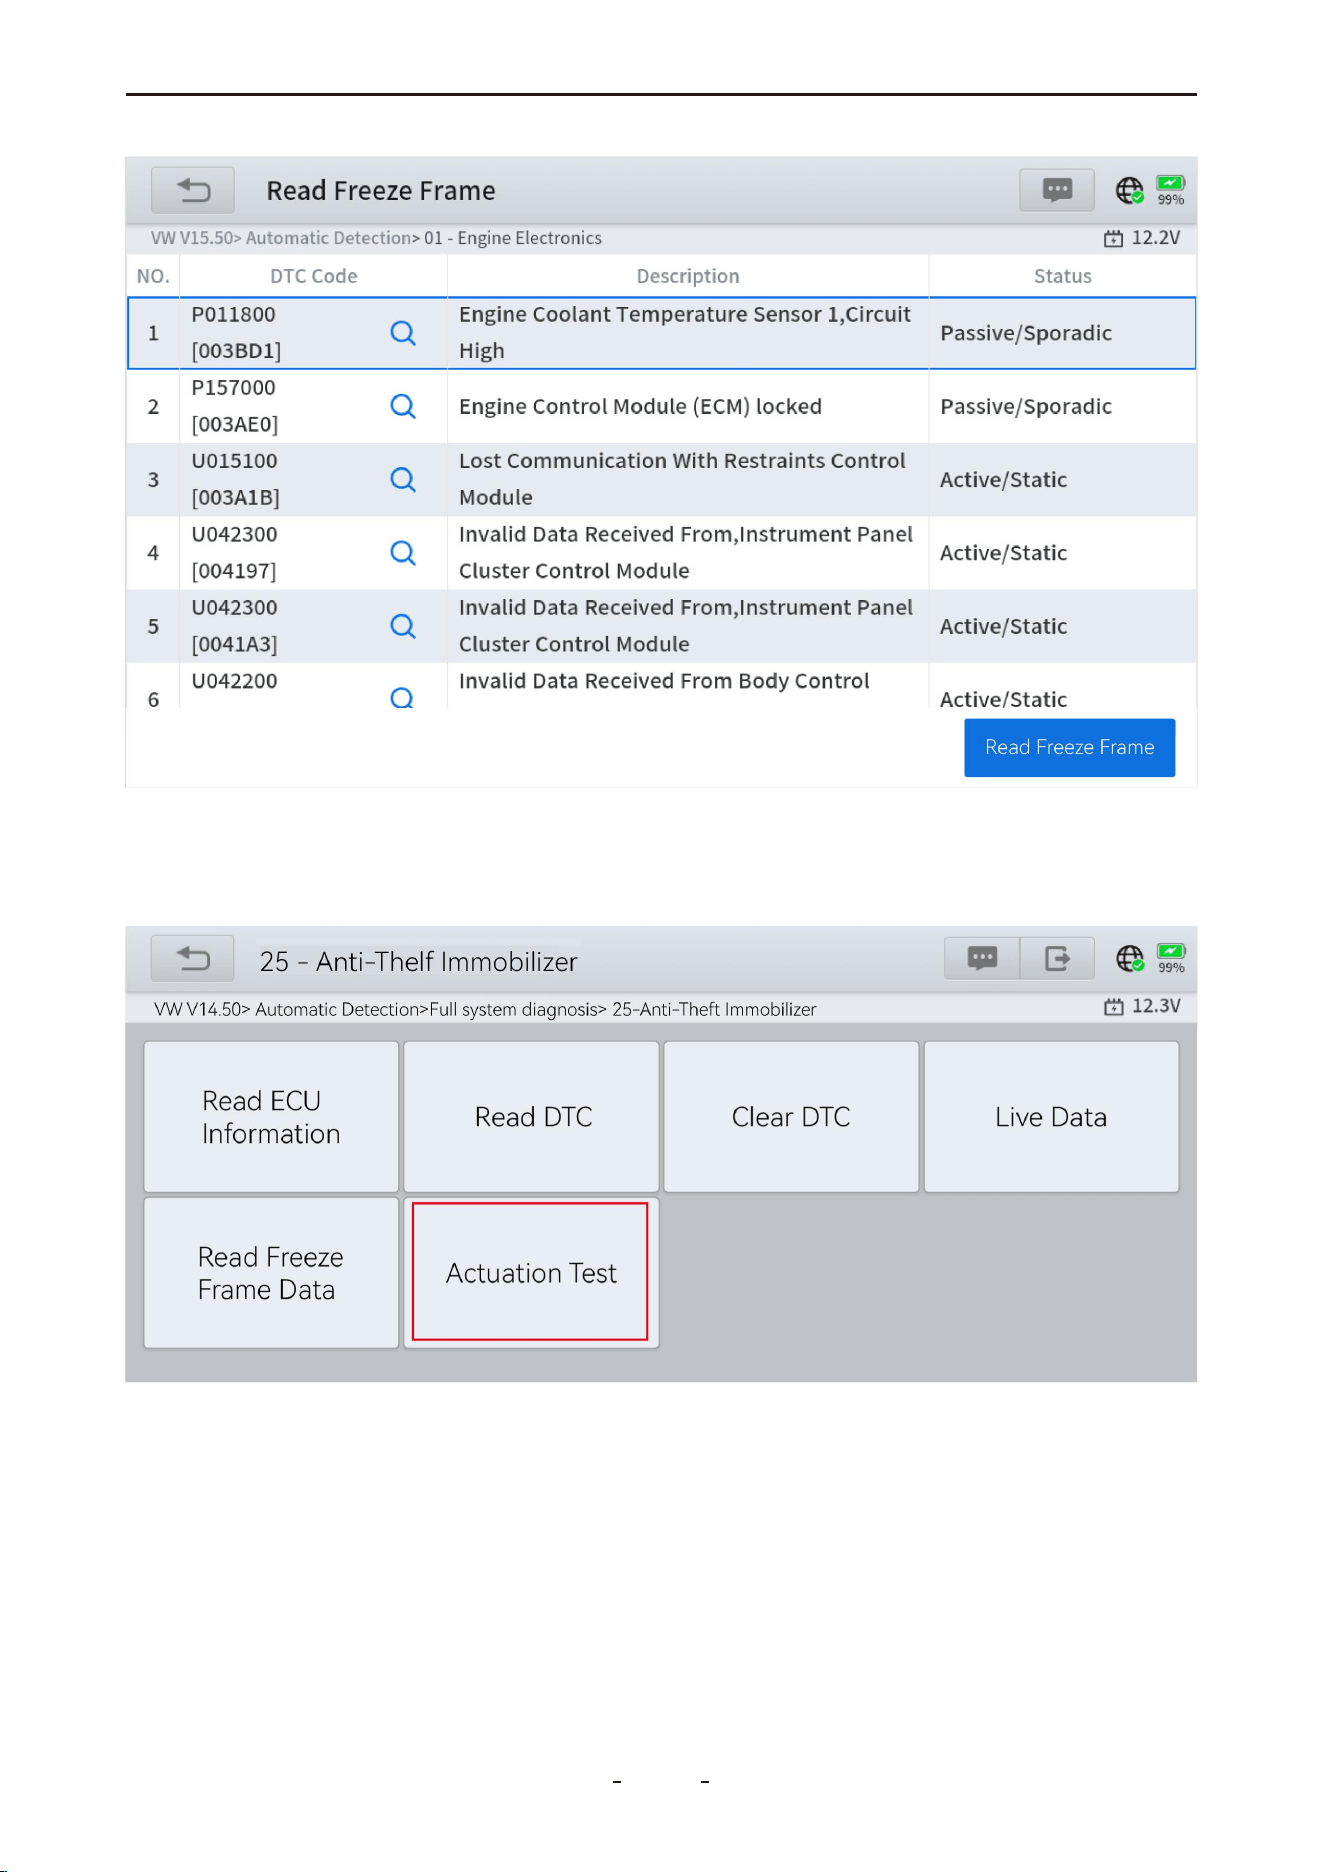Go back from Read Freeze Frame screen

point(193,190)
